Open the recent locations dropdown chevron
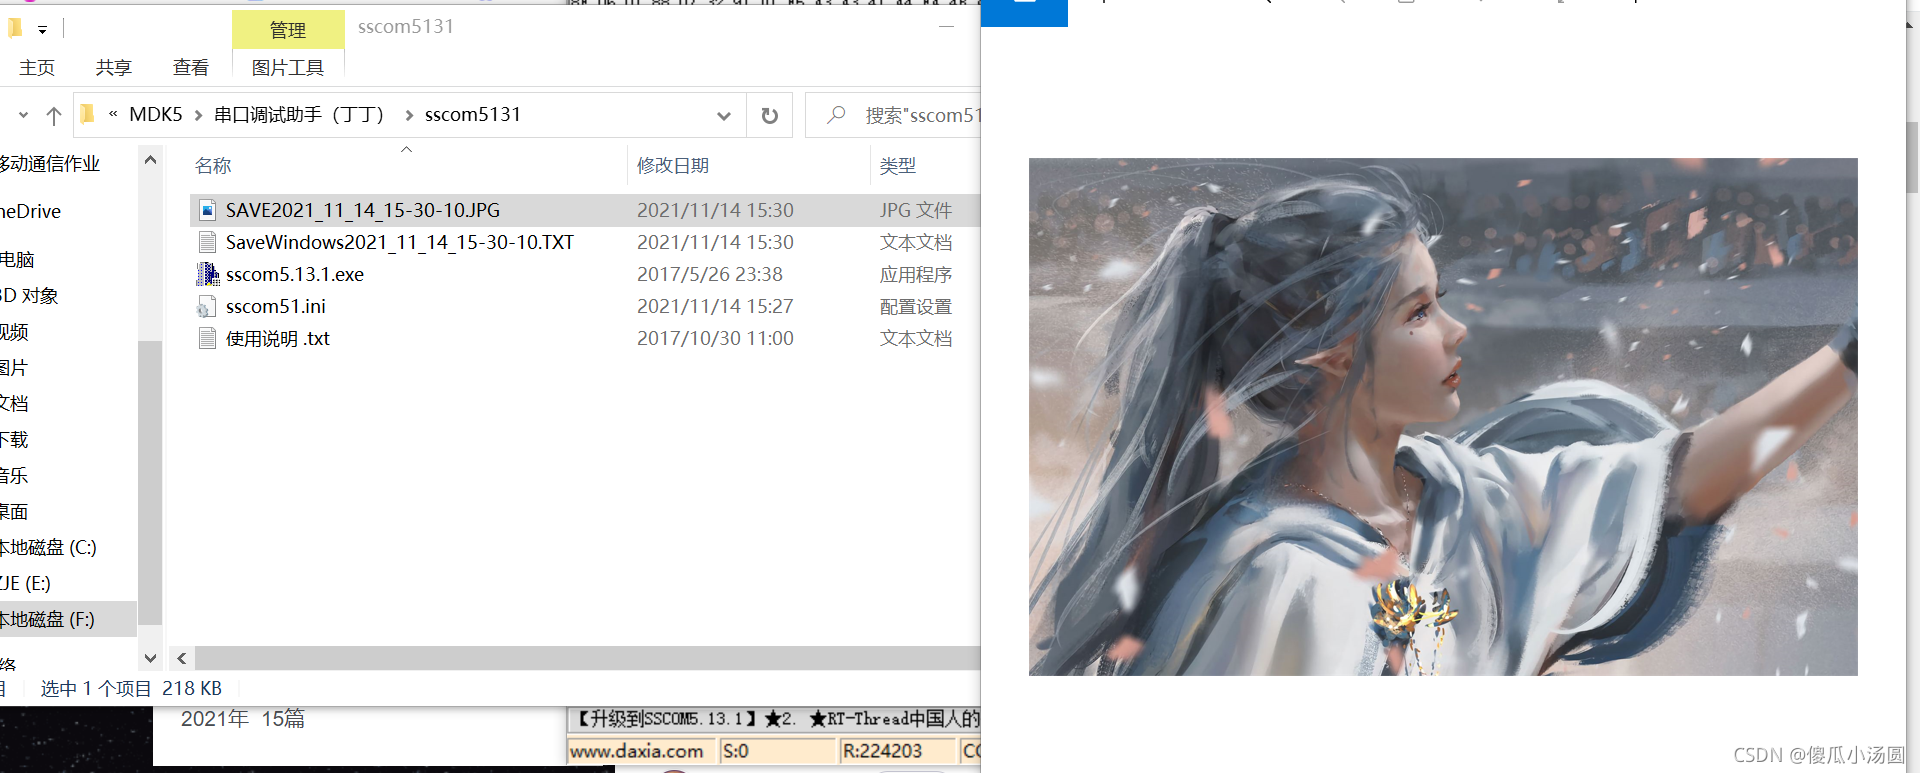The image size is (1920, 773). [23, 115]
